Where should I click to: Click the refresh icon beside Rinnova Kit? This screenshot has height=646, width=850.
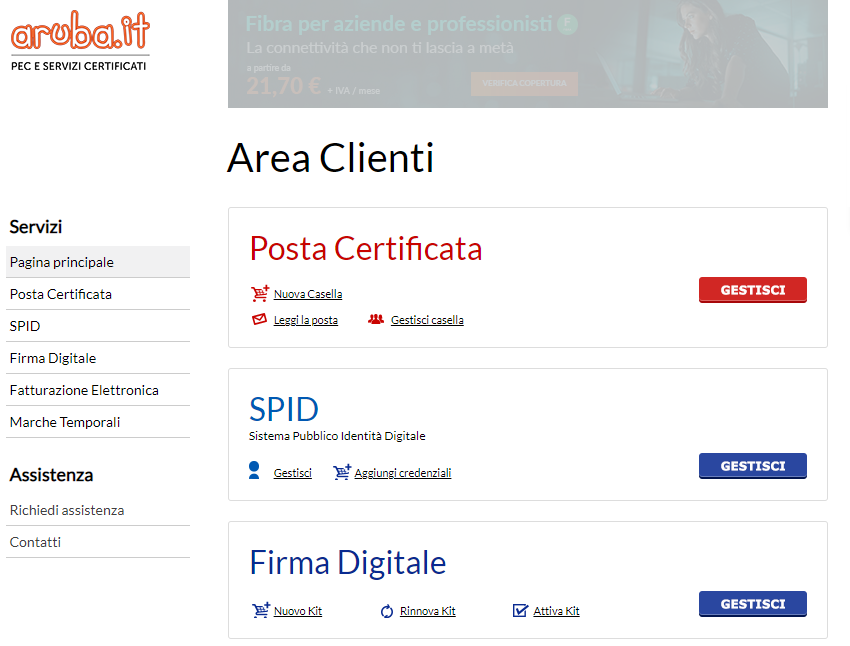tap(387, 611)
